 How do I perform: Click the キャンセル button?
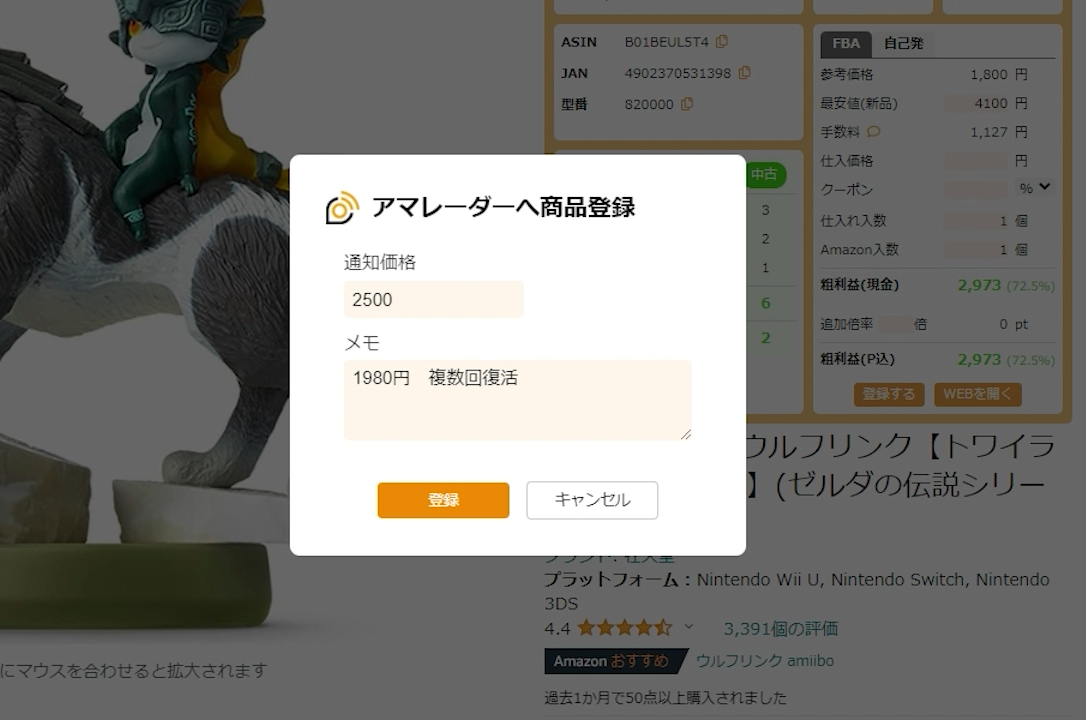(592, 500)
